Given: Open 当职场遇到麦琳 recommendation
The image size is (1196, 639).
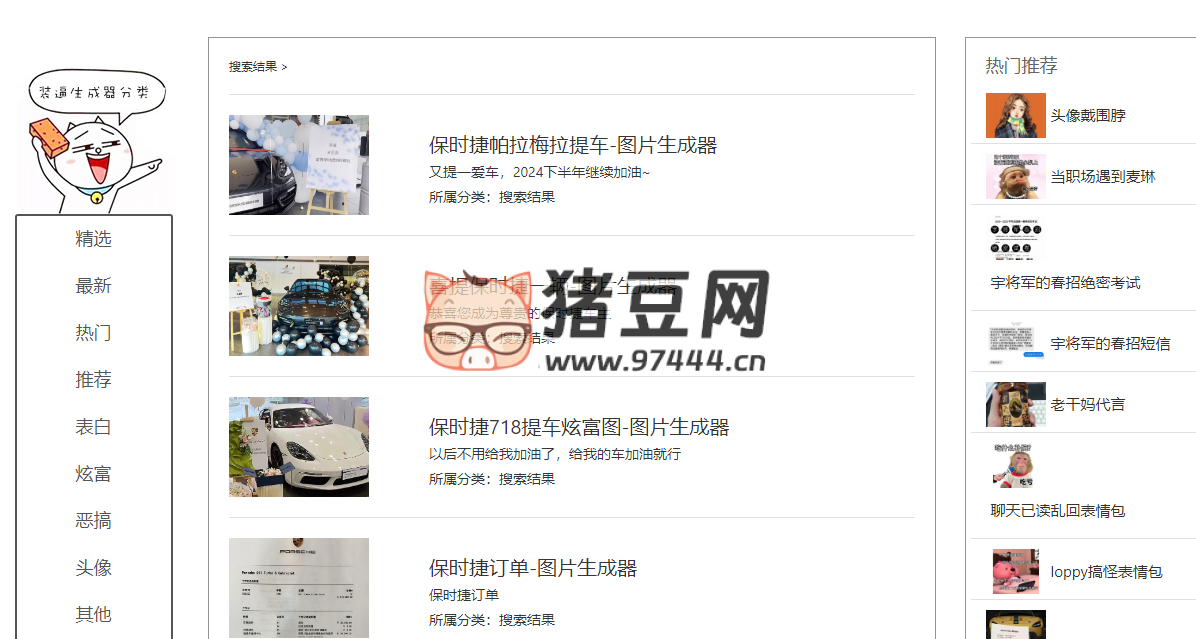Looking at the screenshot, I should pyautogui.click(x=1103, y=177).
